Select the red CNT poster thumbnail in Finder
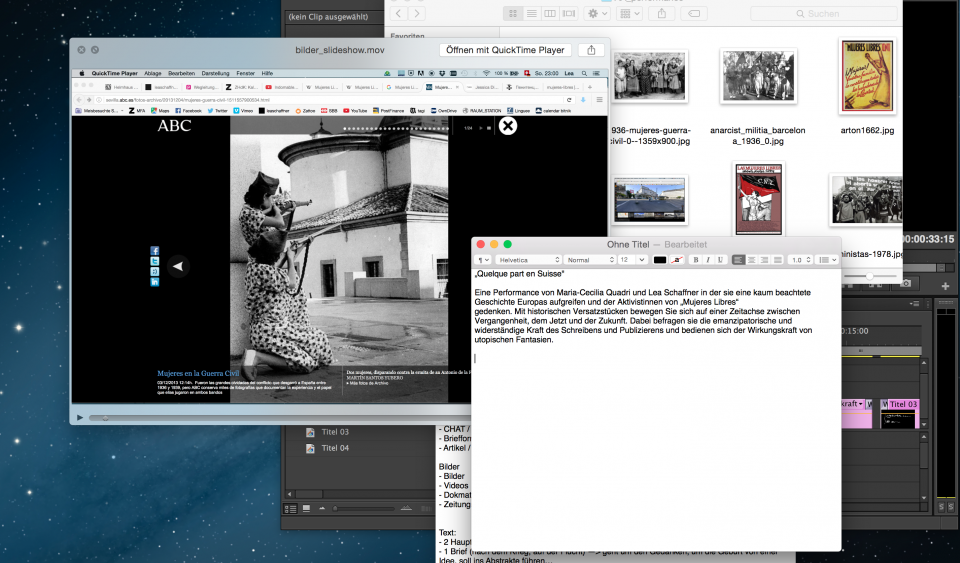This screenshot has height=563, width=960. (759, 199)
